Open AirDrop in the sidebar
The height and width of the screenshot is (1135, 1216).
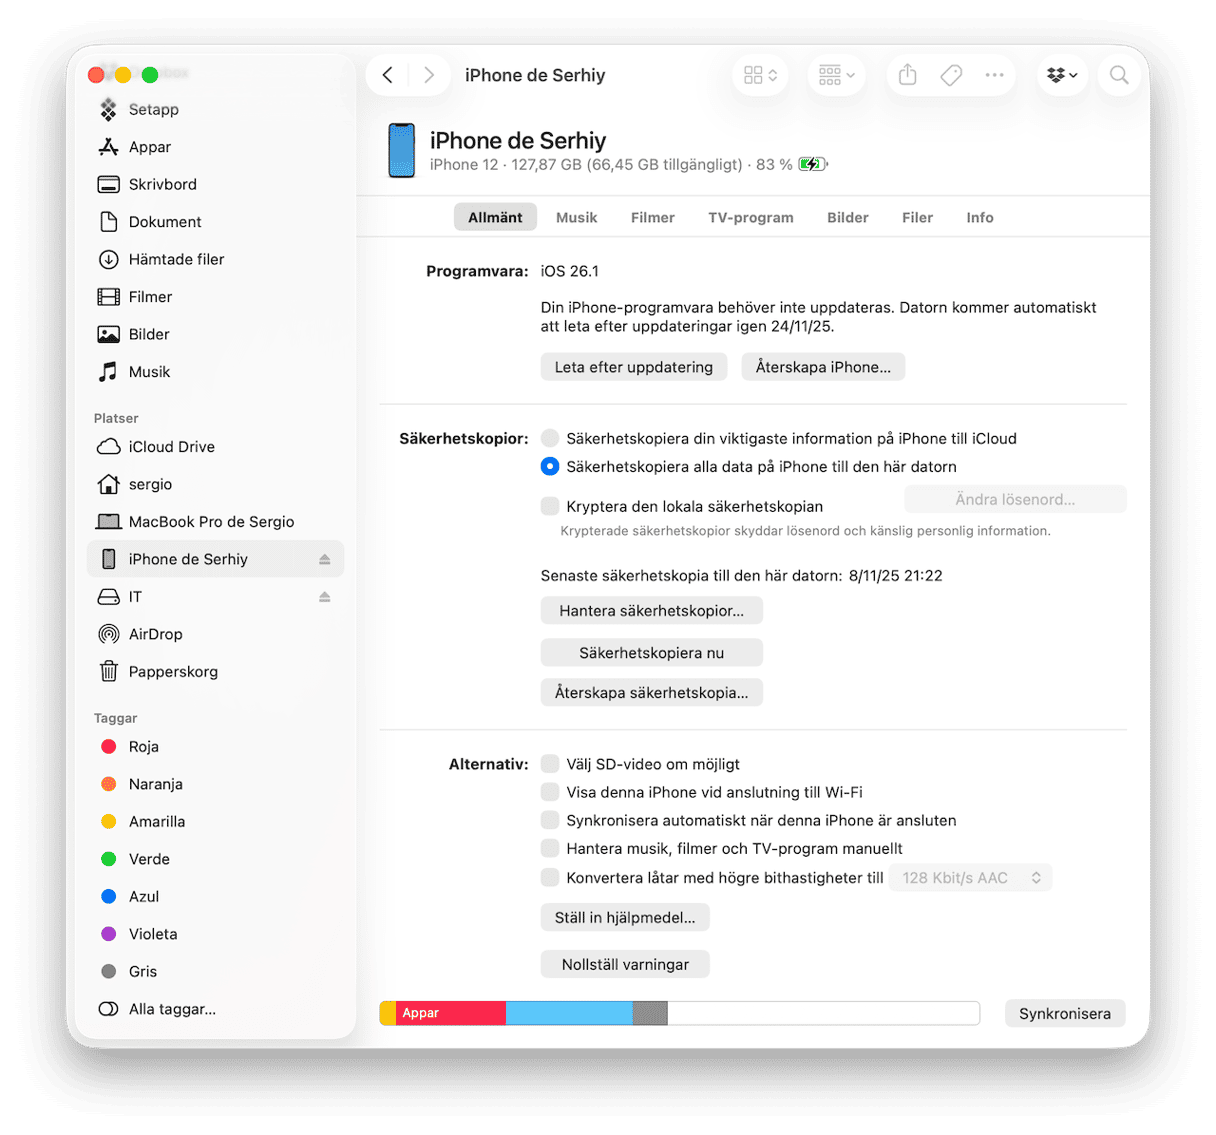155,634
